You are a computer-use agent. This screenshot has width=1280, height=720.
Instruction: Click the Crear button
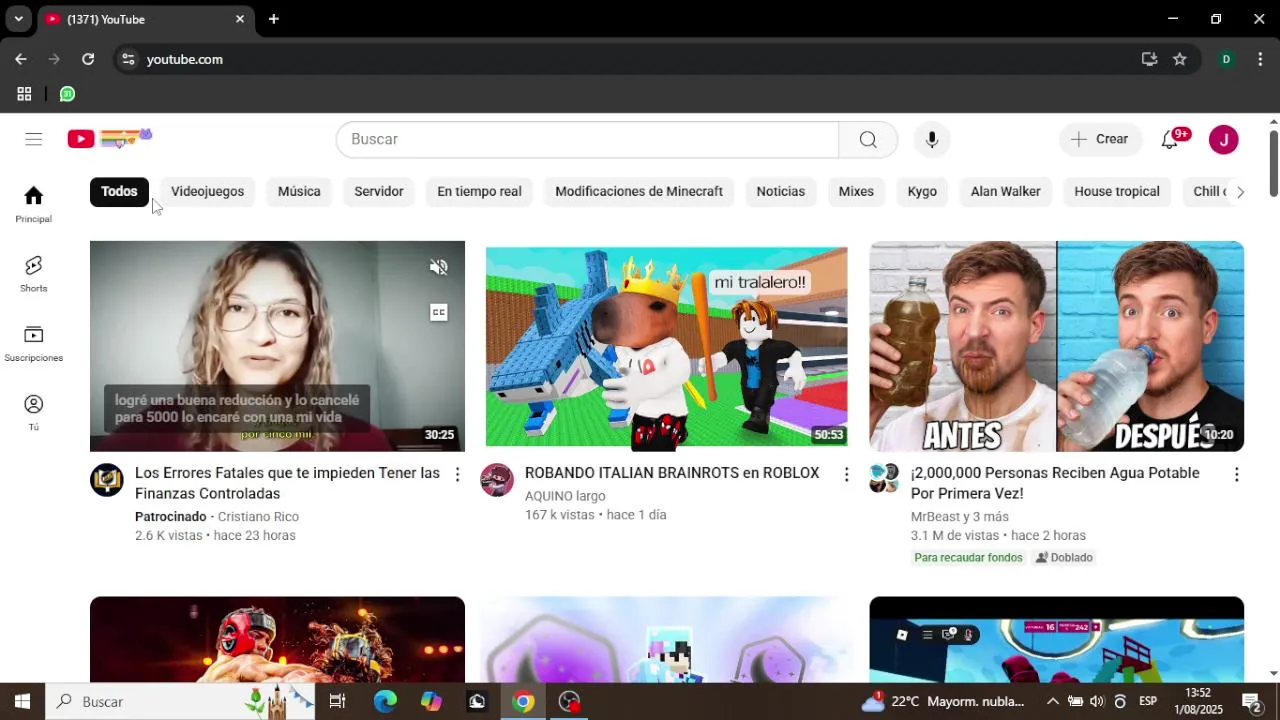pos(1100,139)
